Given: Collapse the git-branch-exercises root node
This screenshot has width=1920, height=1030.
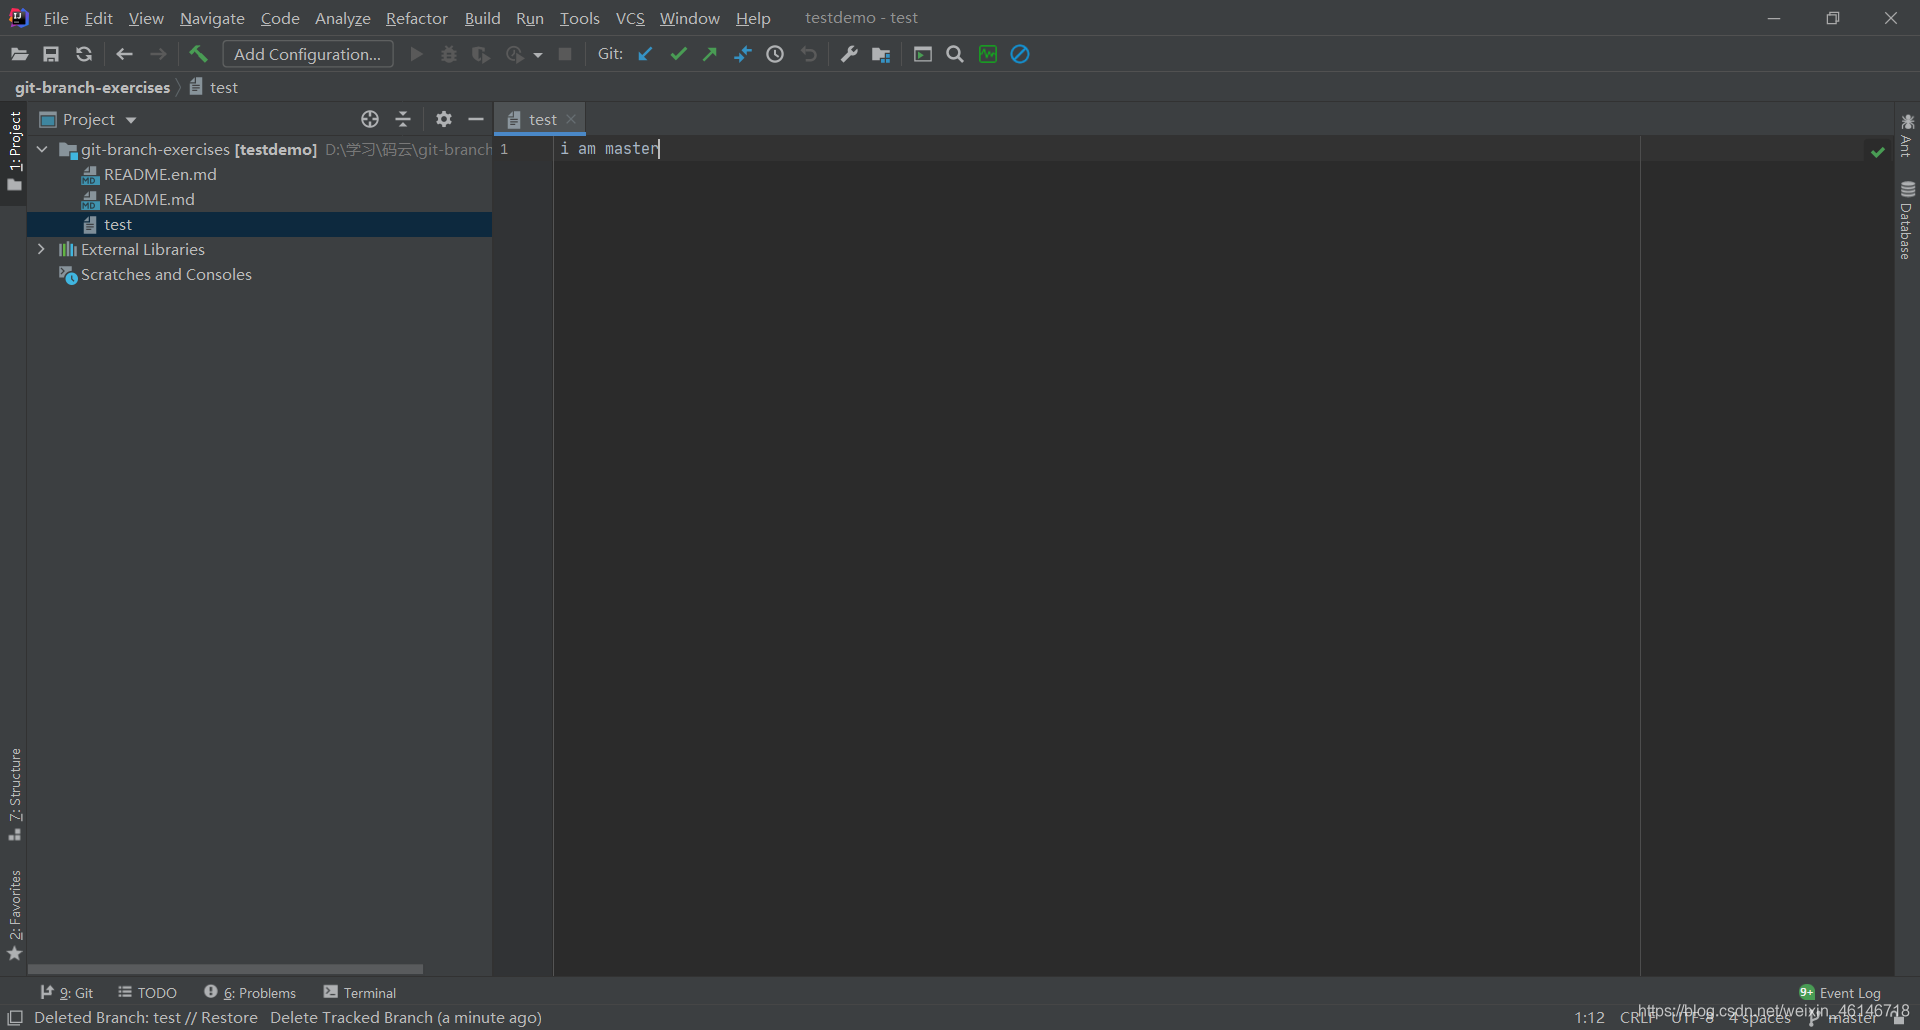Looking at the screenshot, I should (42, 149).
